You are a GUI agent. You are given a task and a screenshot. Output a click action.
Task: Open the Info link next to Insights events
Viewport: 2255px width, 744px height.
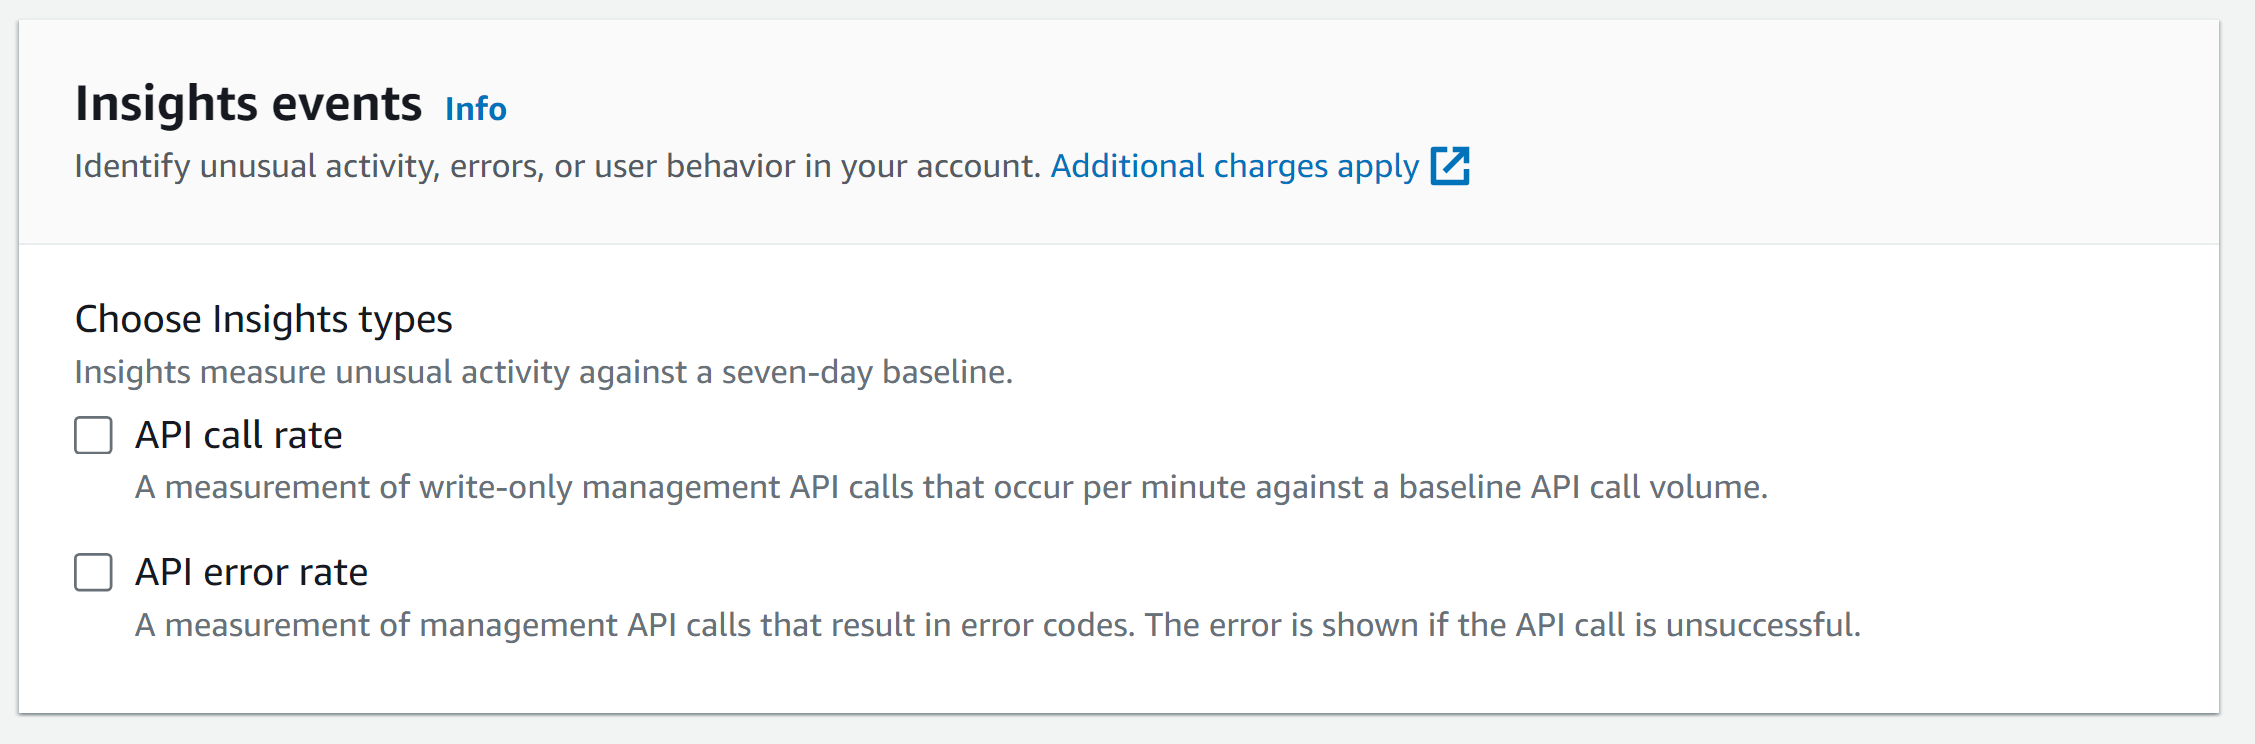tap(476, 108)
